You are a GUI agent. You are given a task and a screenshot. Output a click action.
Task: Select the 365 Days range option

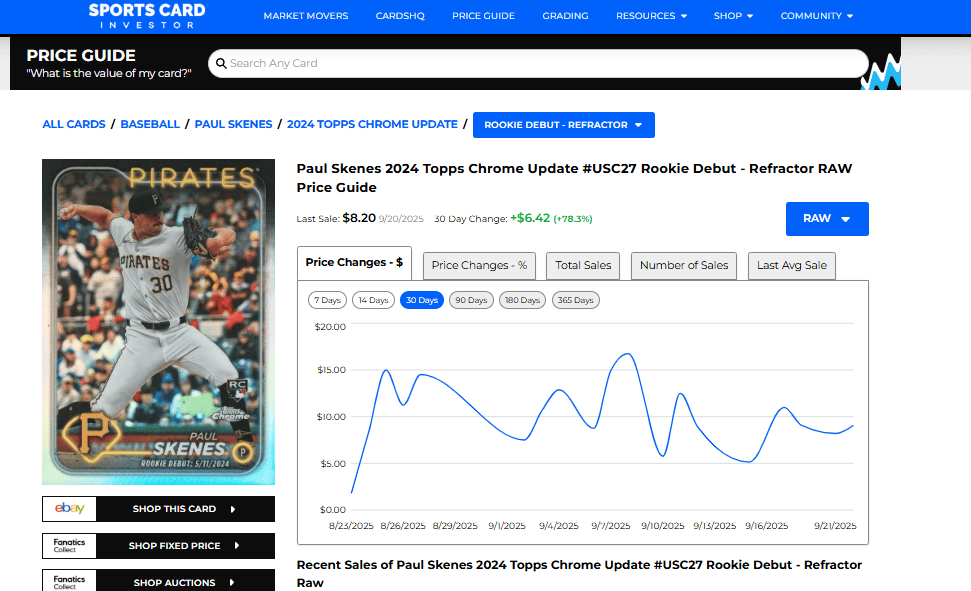(x=576, y=300)
